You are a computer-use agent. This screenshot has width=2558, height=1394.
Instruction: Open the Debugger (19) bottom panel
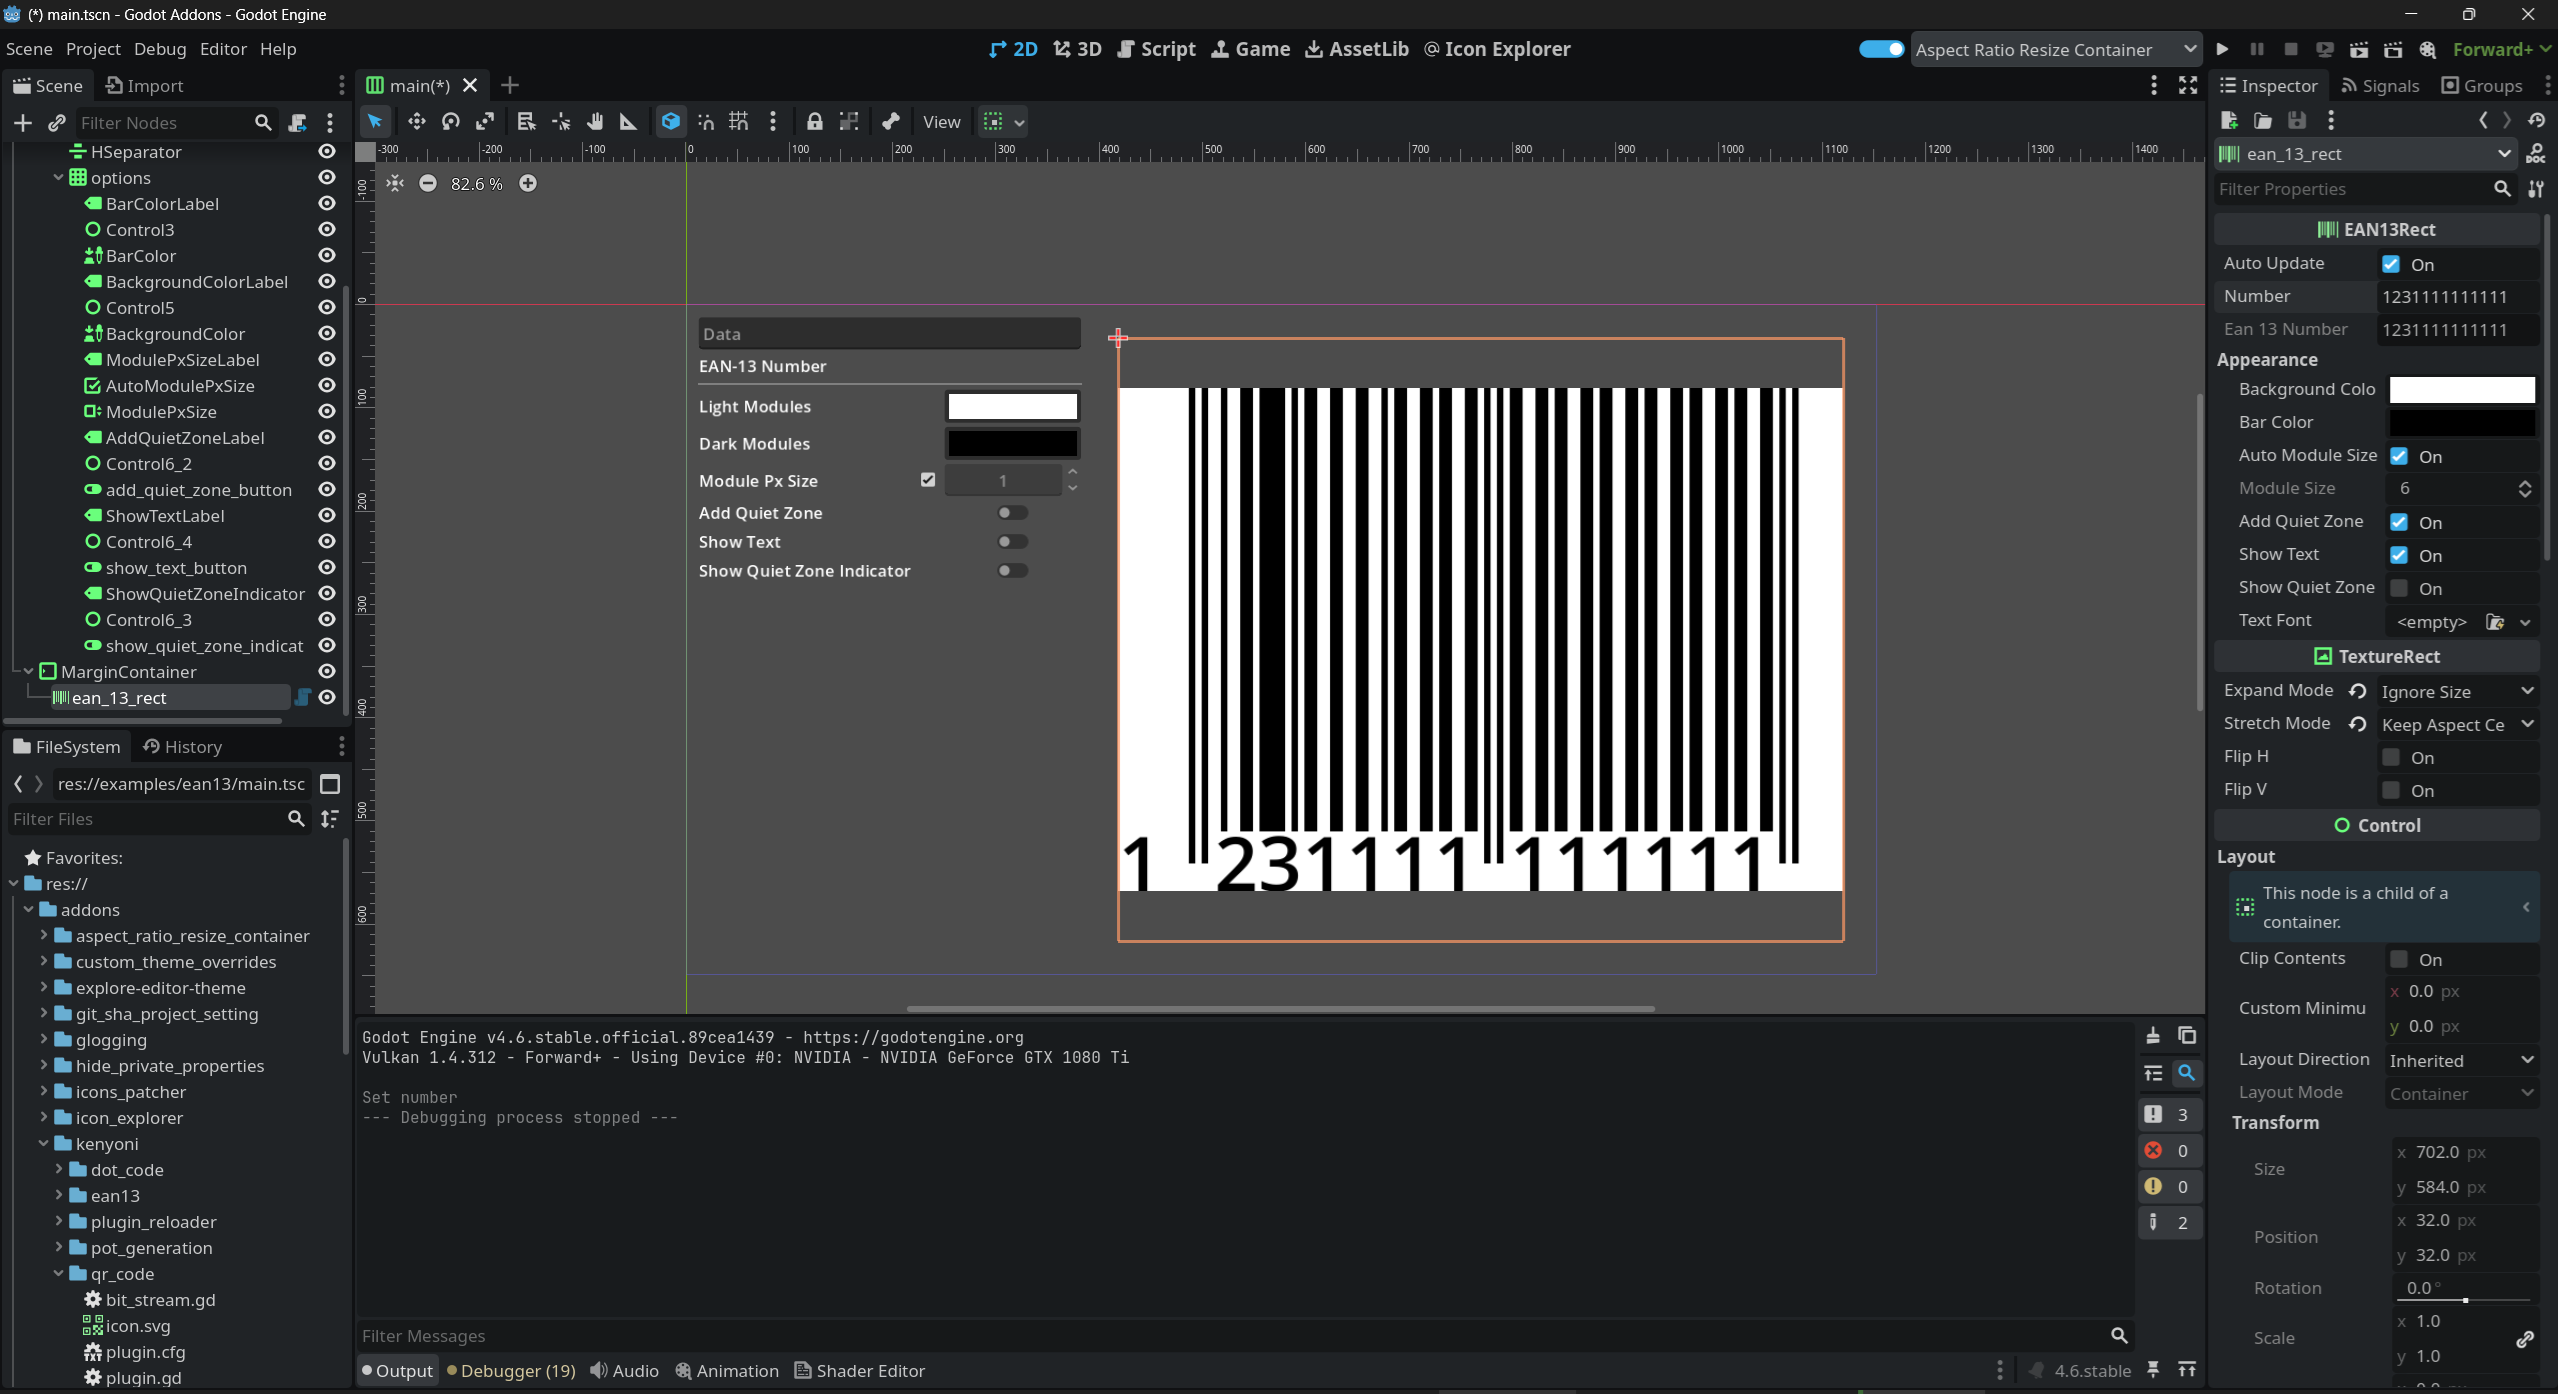click(x=511, y=1371)
